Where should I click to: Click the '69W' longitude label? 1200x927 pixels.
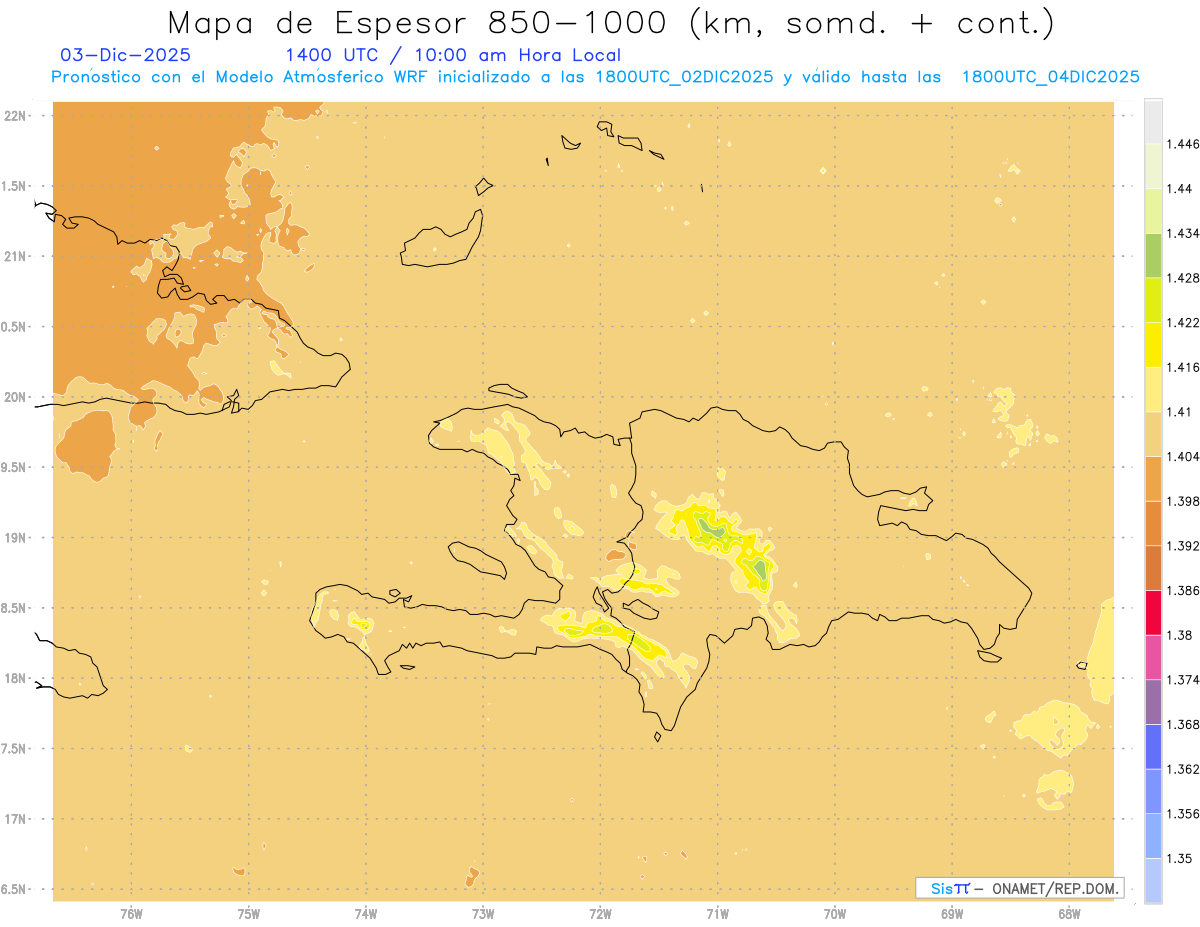pyautogui.click(x=952, y=913)
